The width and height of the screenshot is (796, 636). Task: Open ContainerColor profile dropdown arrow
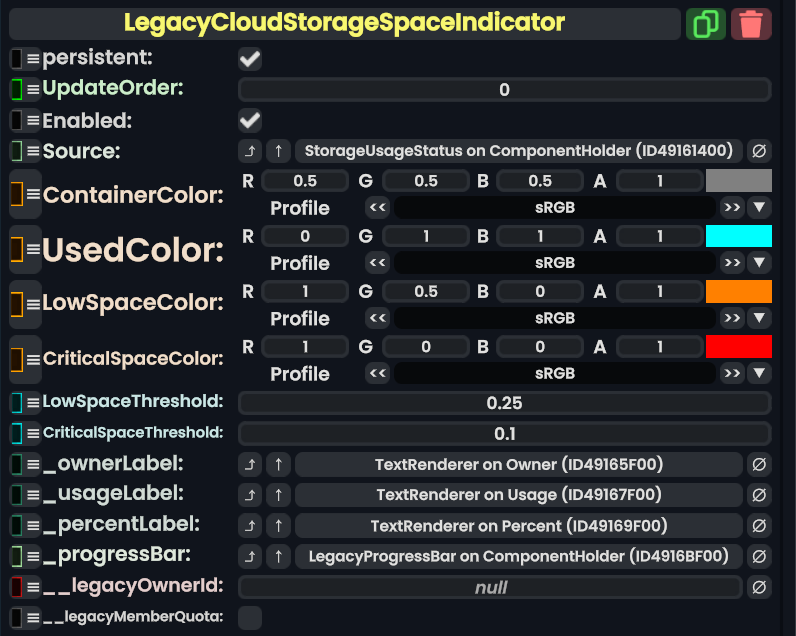pos(759,208)
